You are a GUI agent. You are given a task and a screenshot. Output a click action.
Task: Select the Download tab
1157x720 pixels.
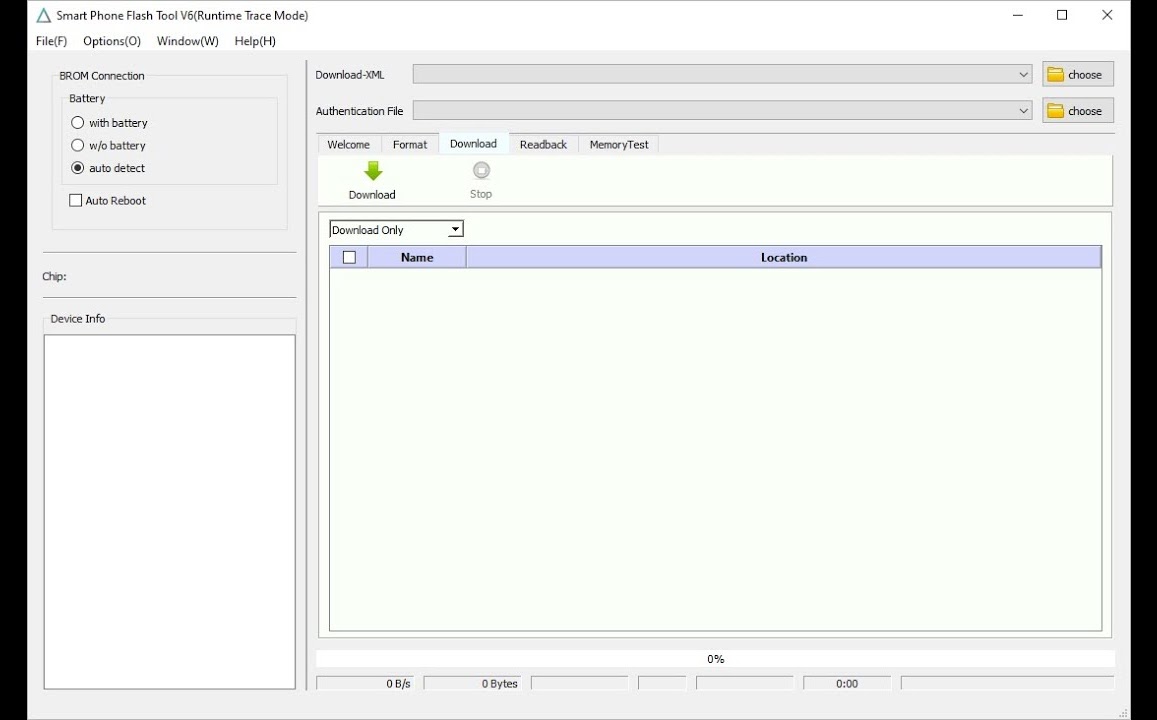[x=473, y=144]
